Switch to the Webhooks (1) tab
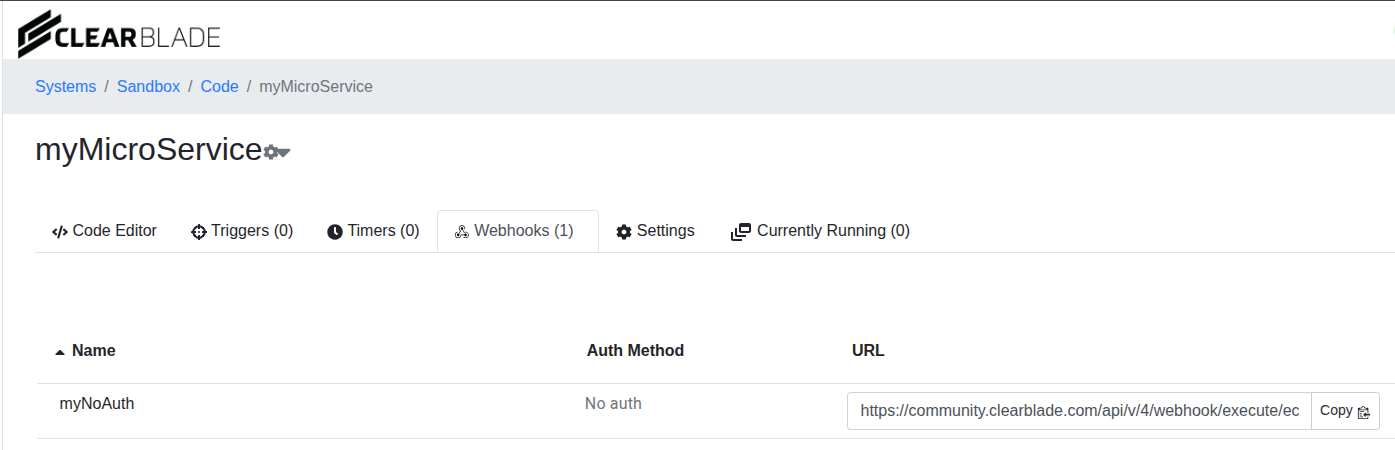1395x450 pixels. pos(516,231)
